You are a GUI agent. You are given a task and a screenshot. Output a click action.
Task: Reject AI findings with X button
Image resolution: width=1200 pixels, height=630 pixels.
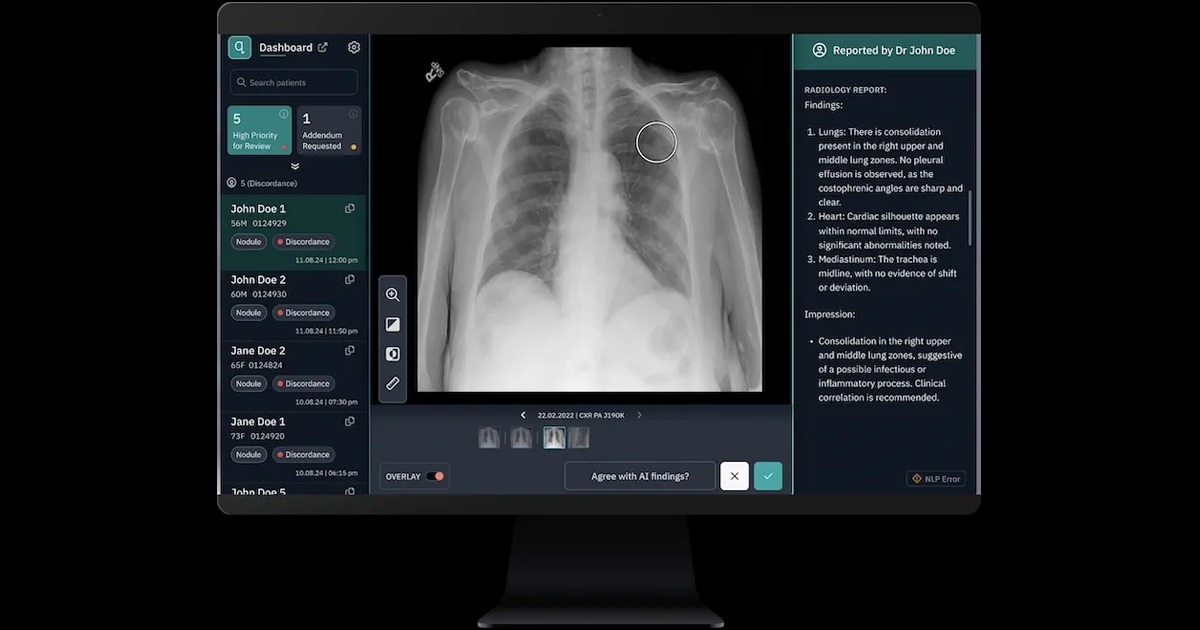(734, 476)
